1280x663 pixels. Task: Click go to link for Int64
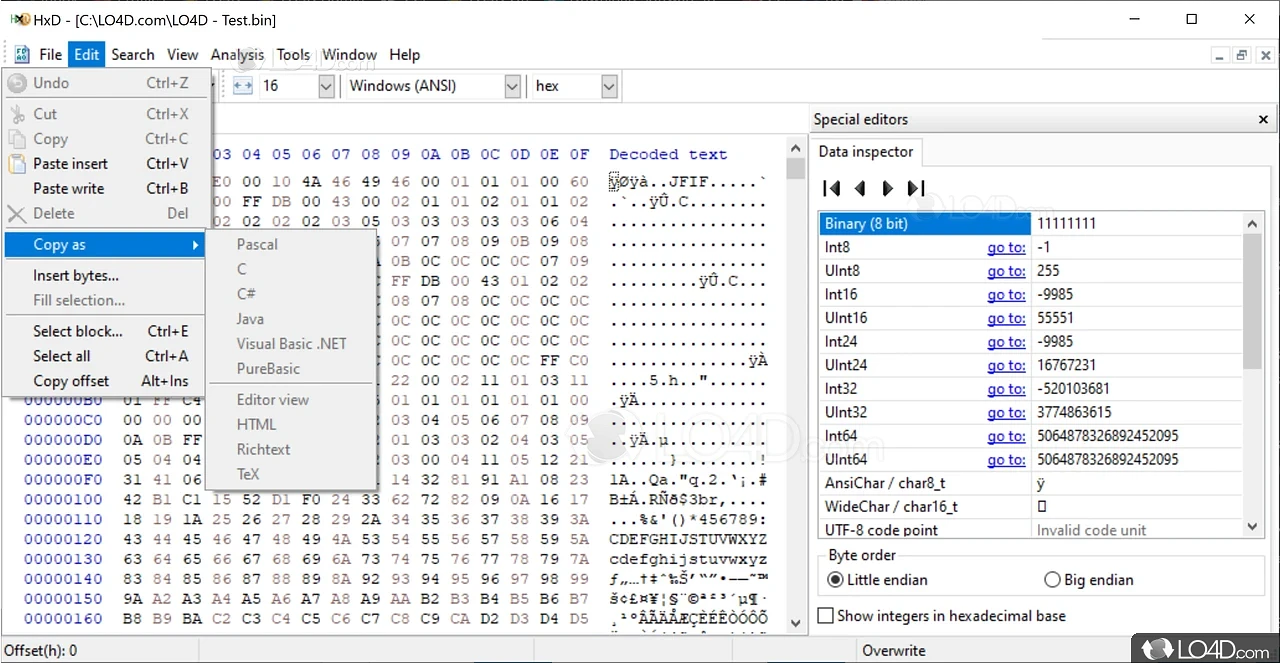(1006, 437)
